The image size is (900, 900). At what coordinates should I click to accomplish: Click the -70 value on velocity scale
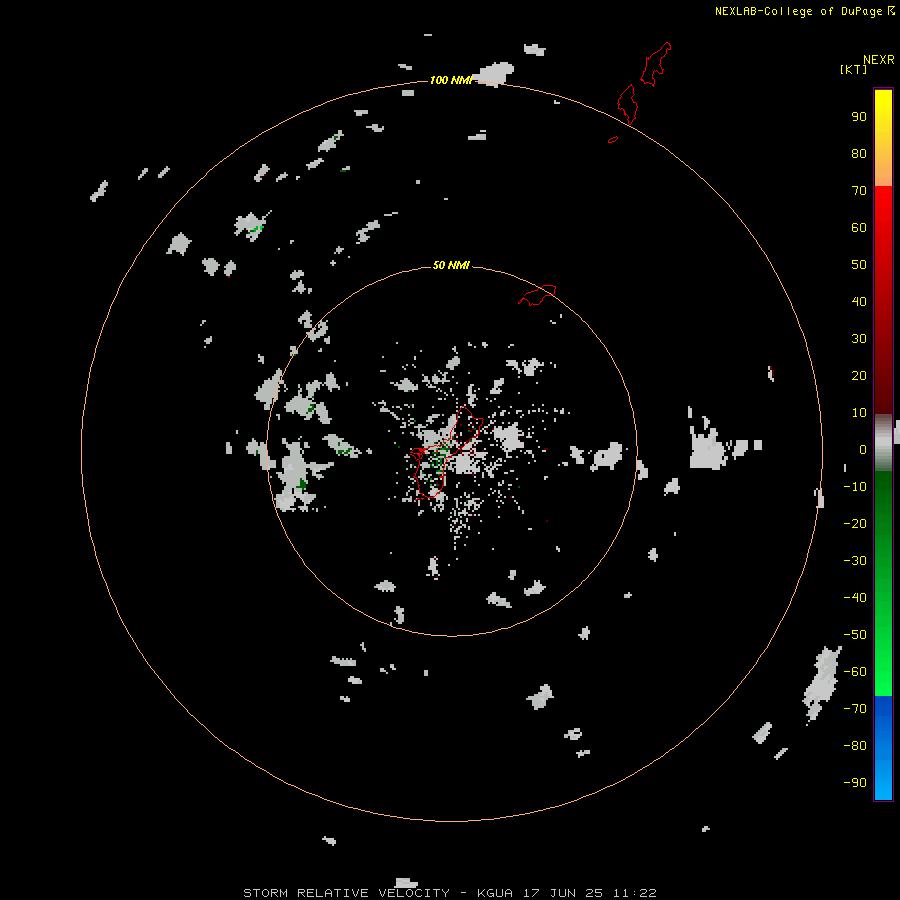[x=855, y=709]
